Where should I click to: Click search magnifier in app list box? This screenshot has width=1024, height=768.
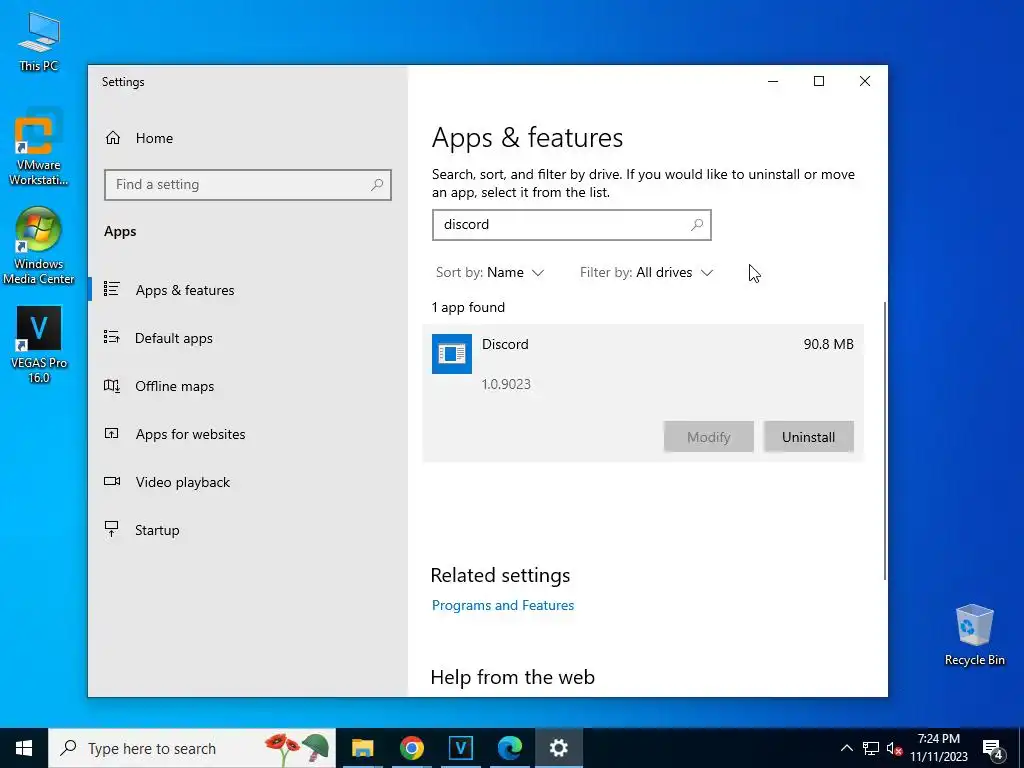coord(697,225)
